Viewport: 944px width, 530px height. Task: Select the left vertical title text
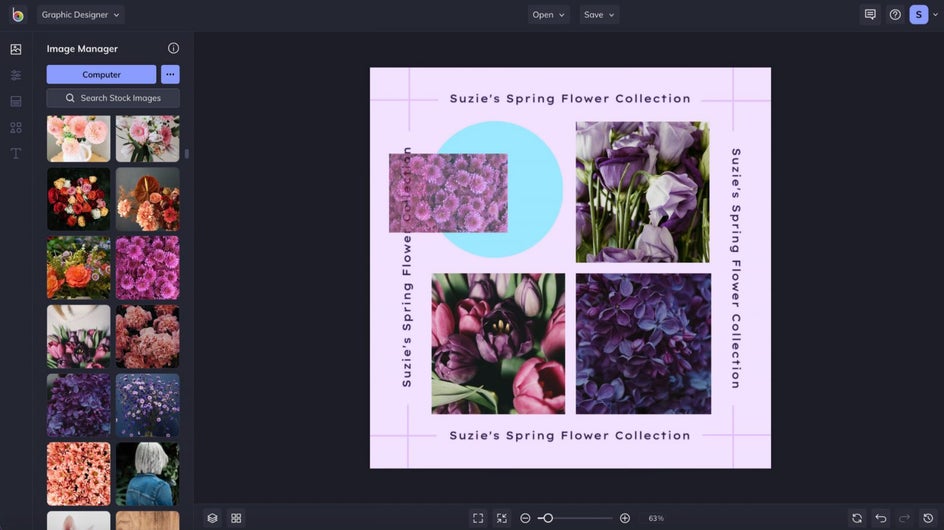(x=407, y=267)
